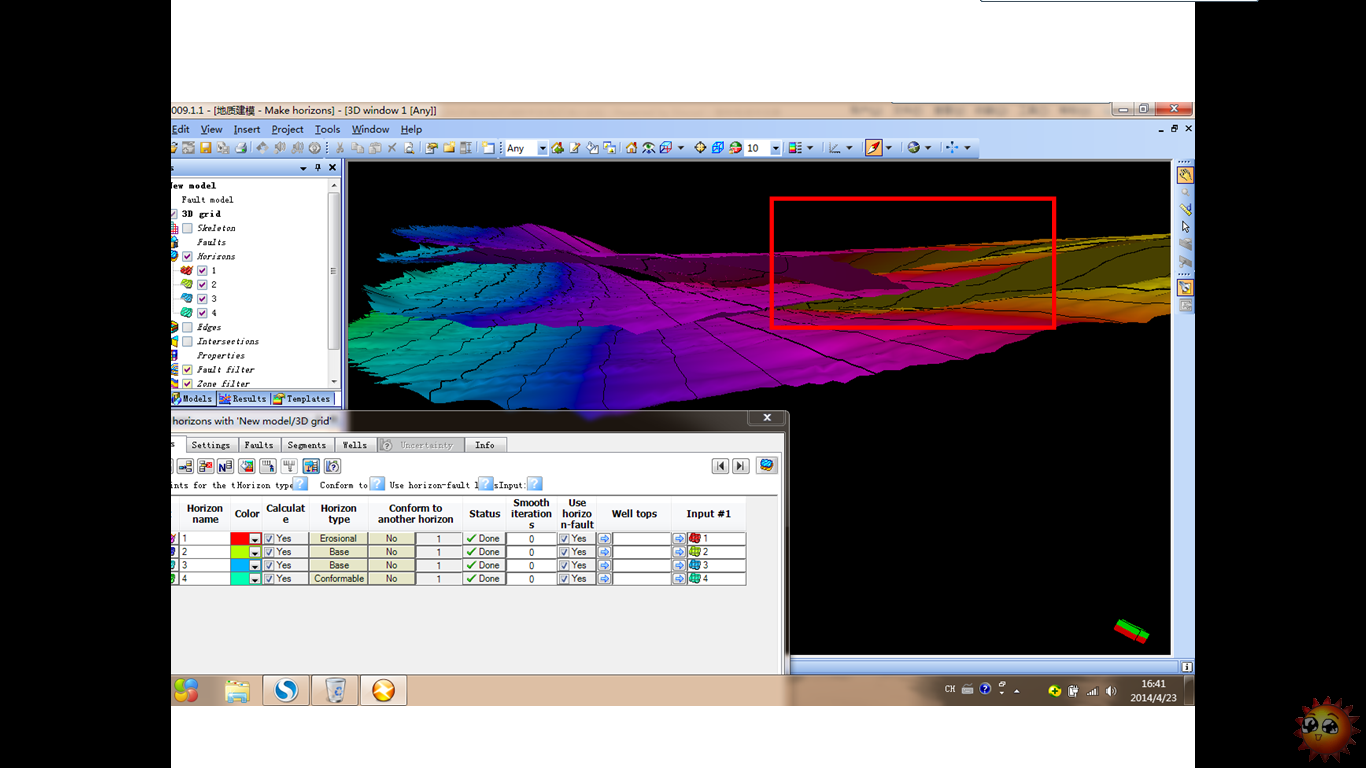Image resolution: width=1366 pixels, height=768 pixels.
Task: Click the axis display icon
Action: click(x=834, y=148)
